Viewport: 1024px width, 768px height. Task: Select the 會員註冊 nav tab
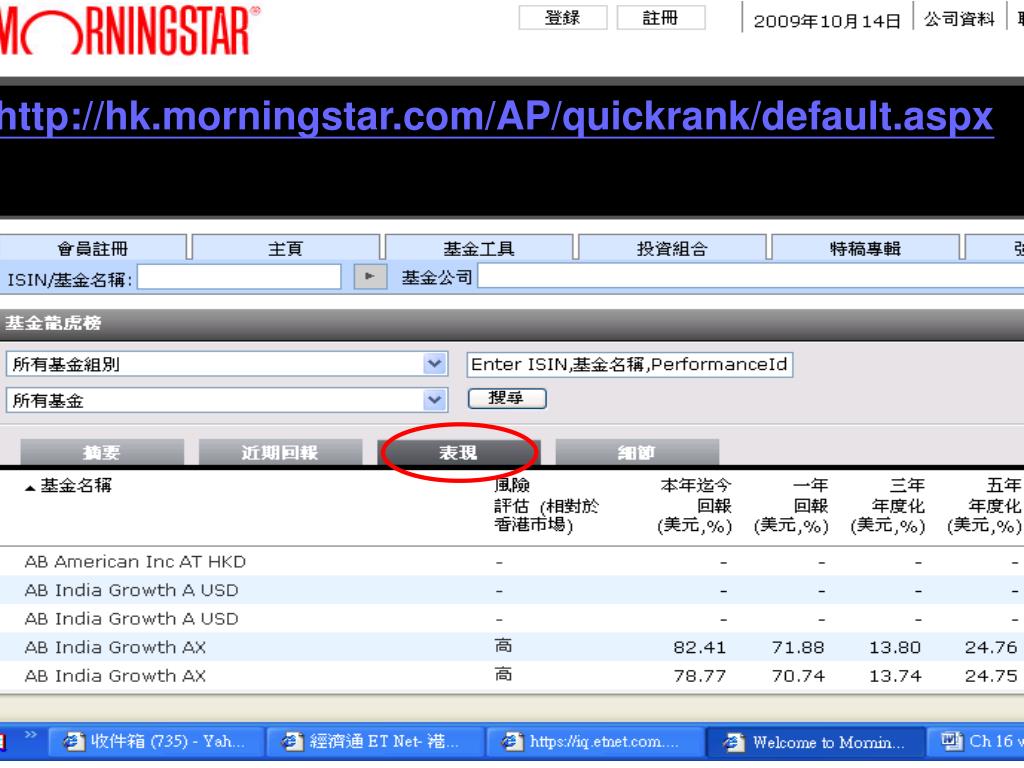coord(93,248)
